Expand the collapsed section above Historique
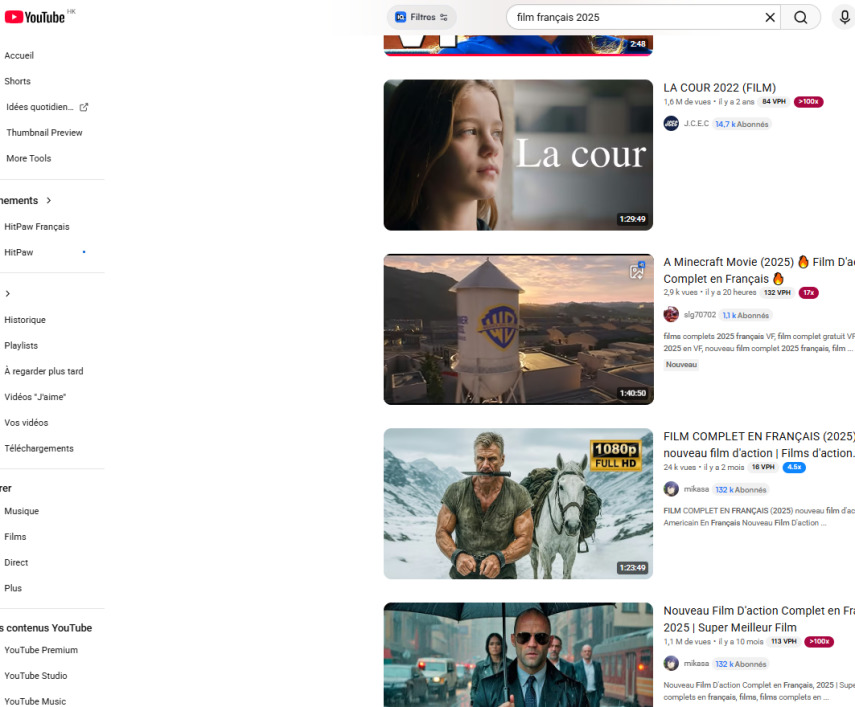Viewport: 855px width, 707px height. (8, 294)
